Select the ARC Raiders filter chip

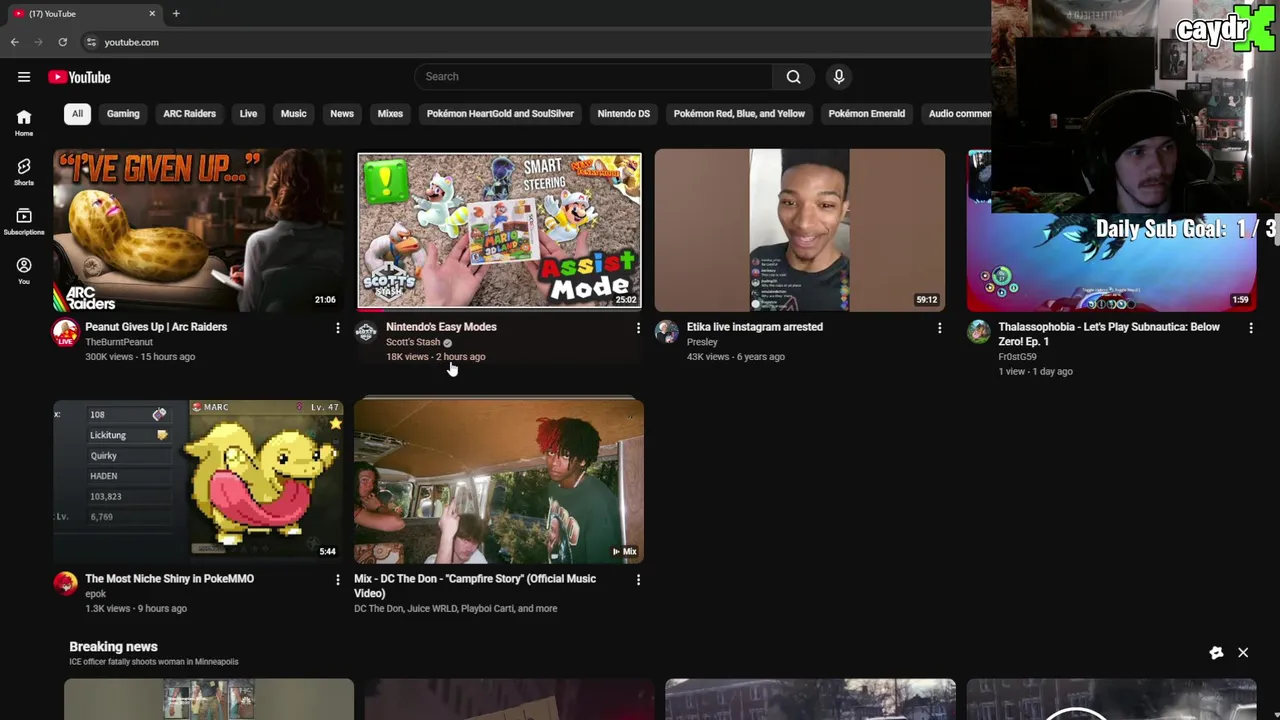[189, 114]
